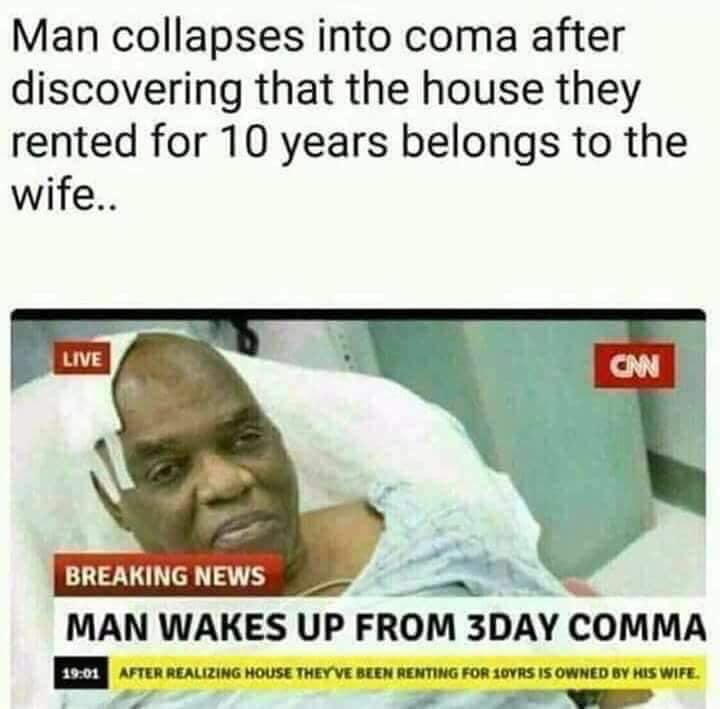This screenshot has height=709, width=720.
Task: Click the red LIVE badge
Action: tap(82, 359)
